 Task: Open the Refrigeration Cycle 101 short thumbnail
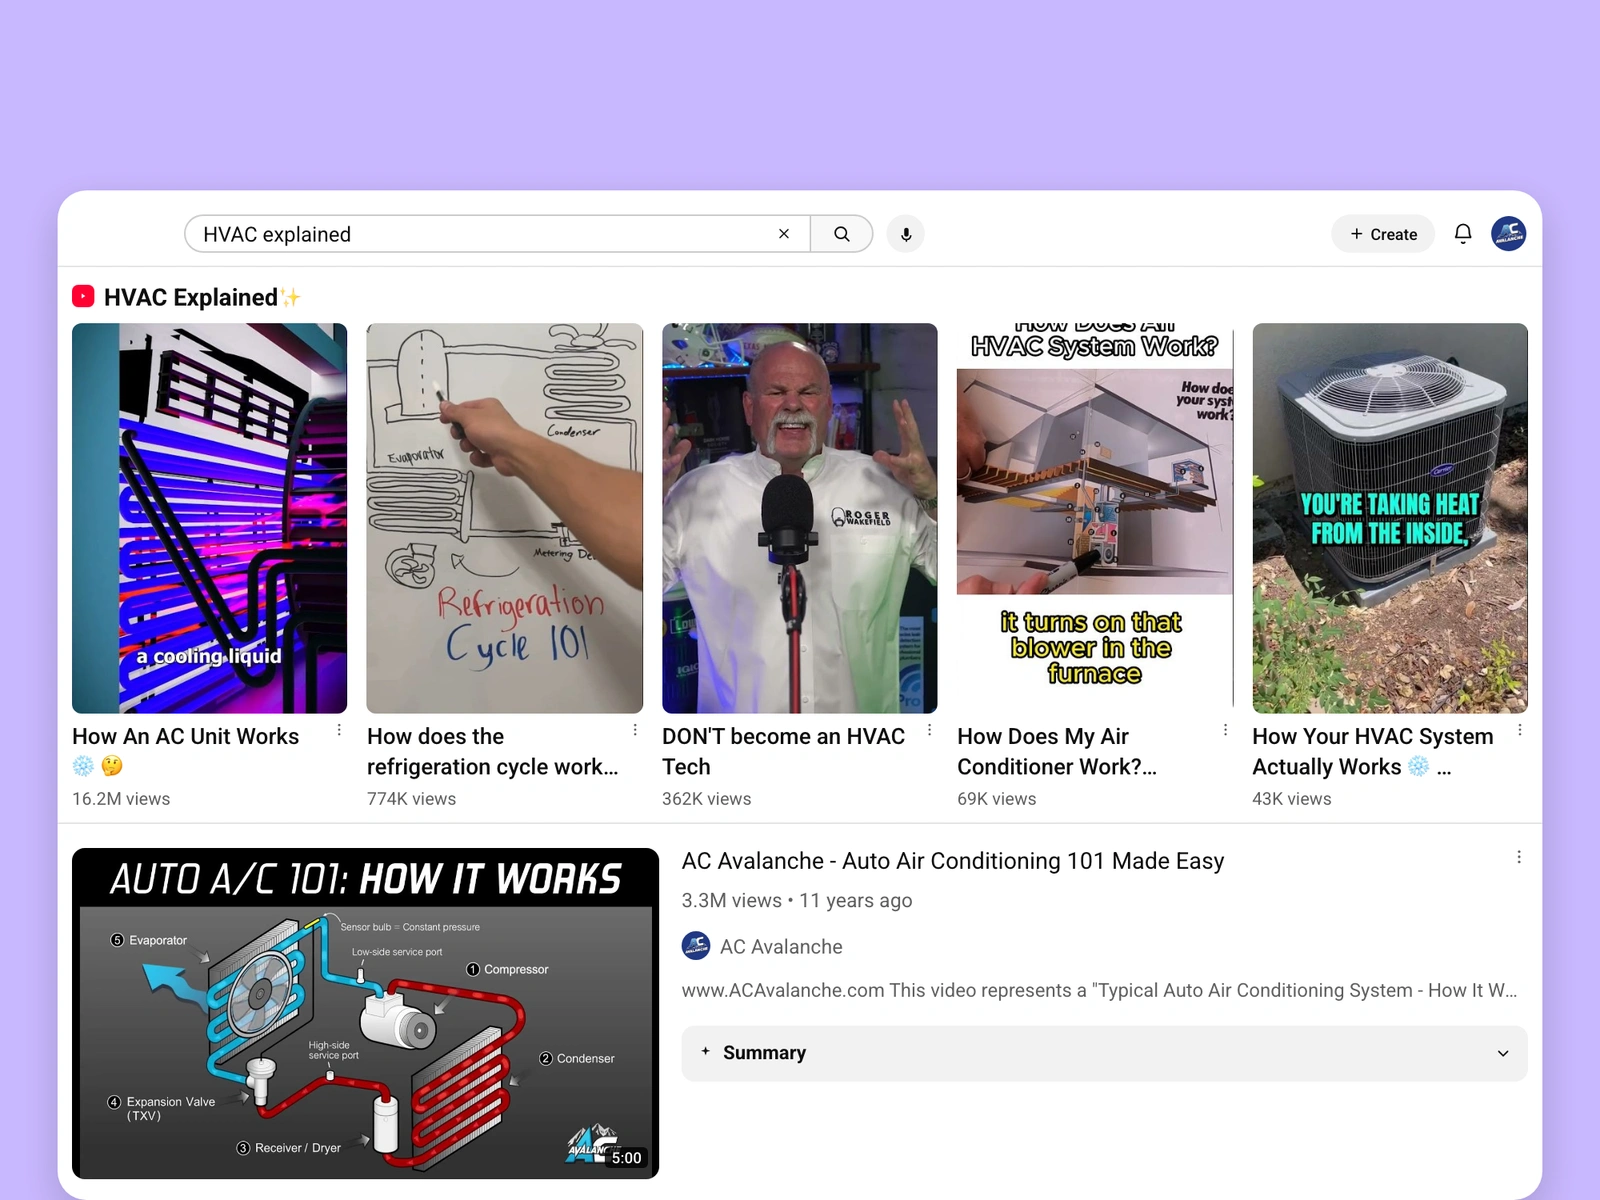505,518
